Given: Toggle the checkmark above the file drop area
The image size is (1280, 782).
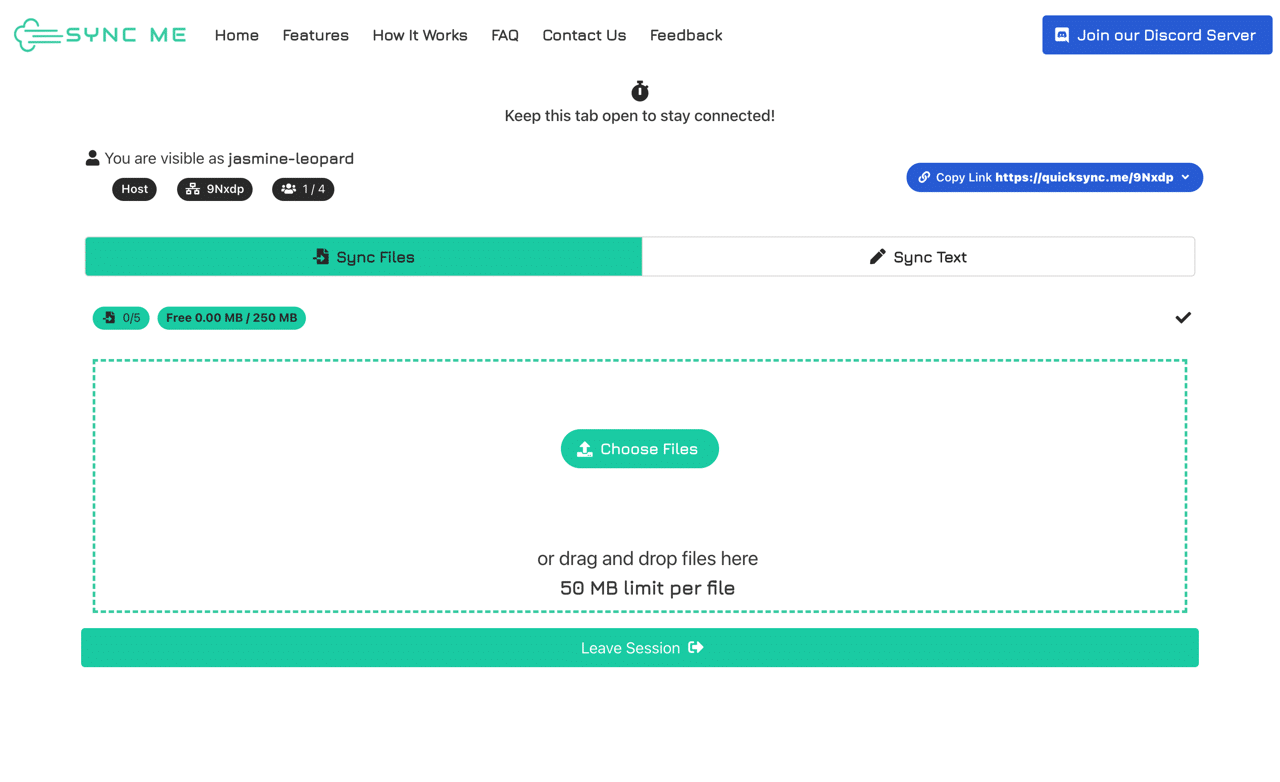Looking at the screenshot, I should [x=1183, y=317].
